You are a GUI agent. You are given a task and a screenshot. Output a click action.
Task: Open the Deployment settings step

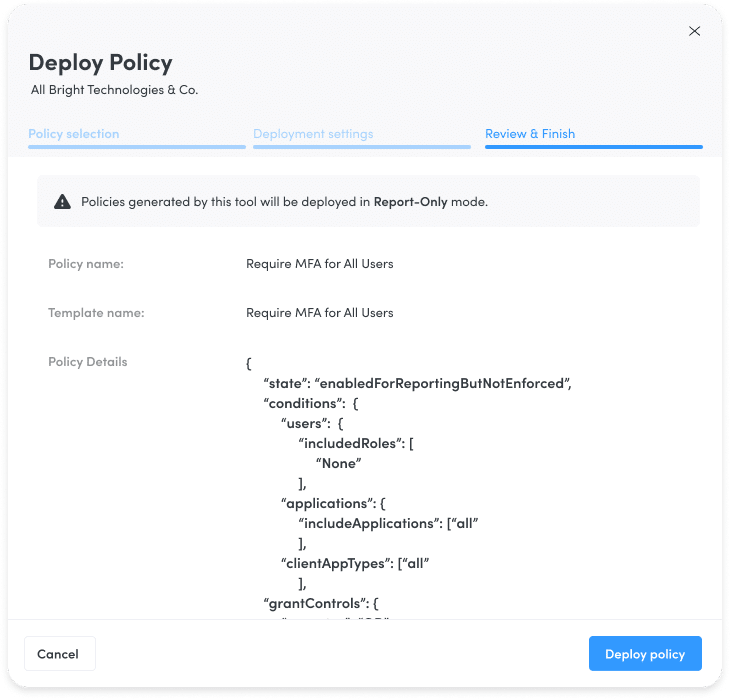click(313, 134)
